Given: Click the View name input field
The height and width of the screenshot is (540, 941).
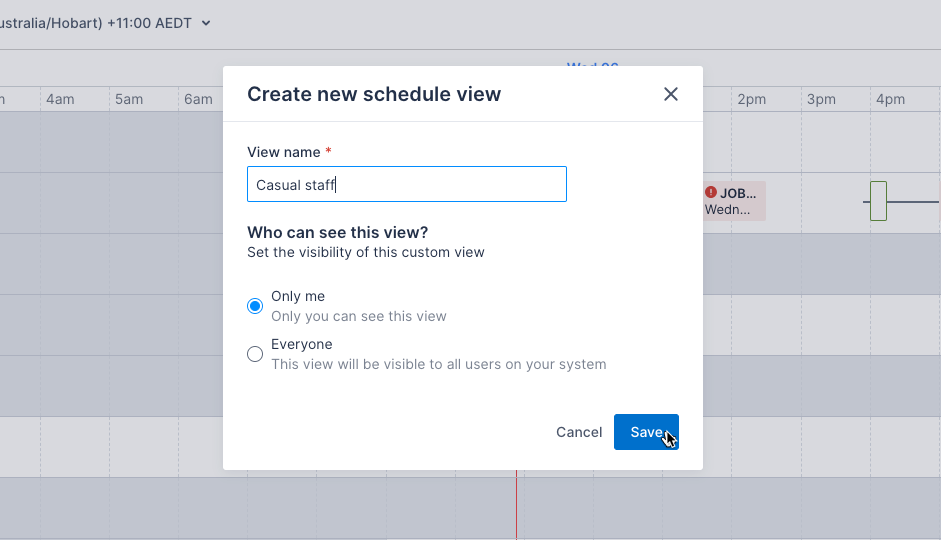Looking at the screenshot, I should (407, 184).
